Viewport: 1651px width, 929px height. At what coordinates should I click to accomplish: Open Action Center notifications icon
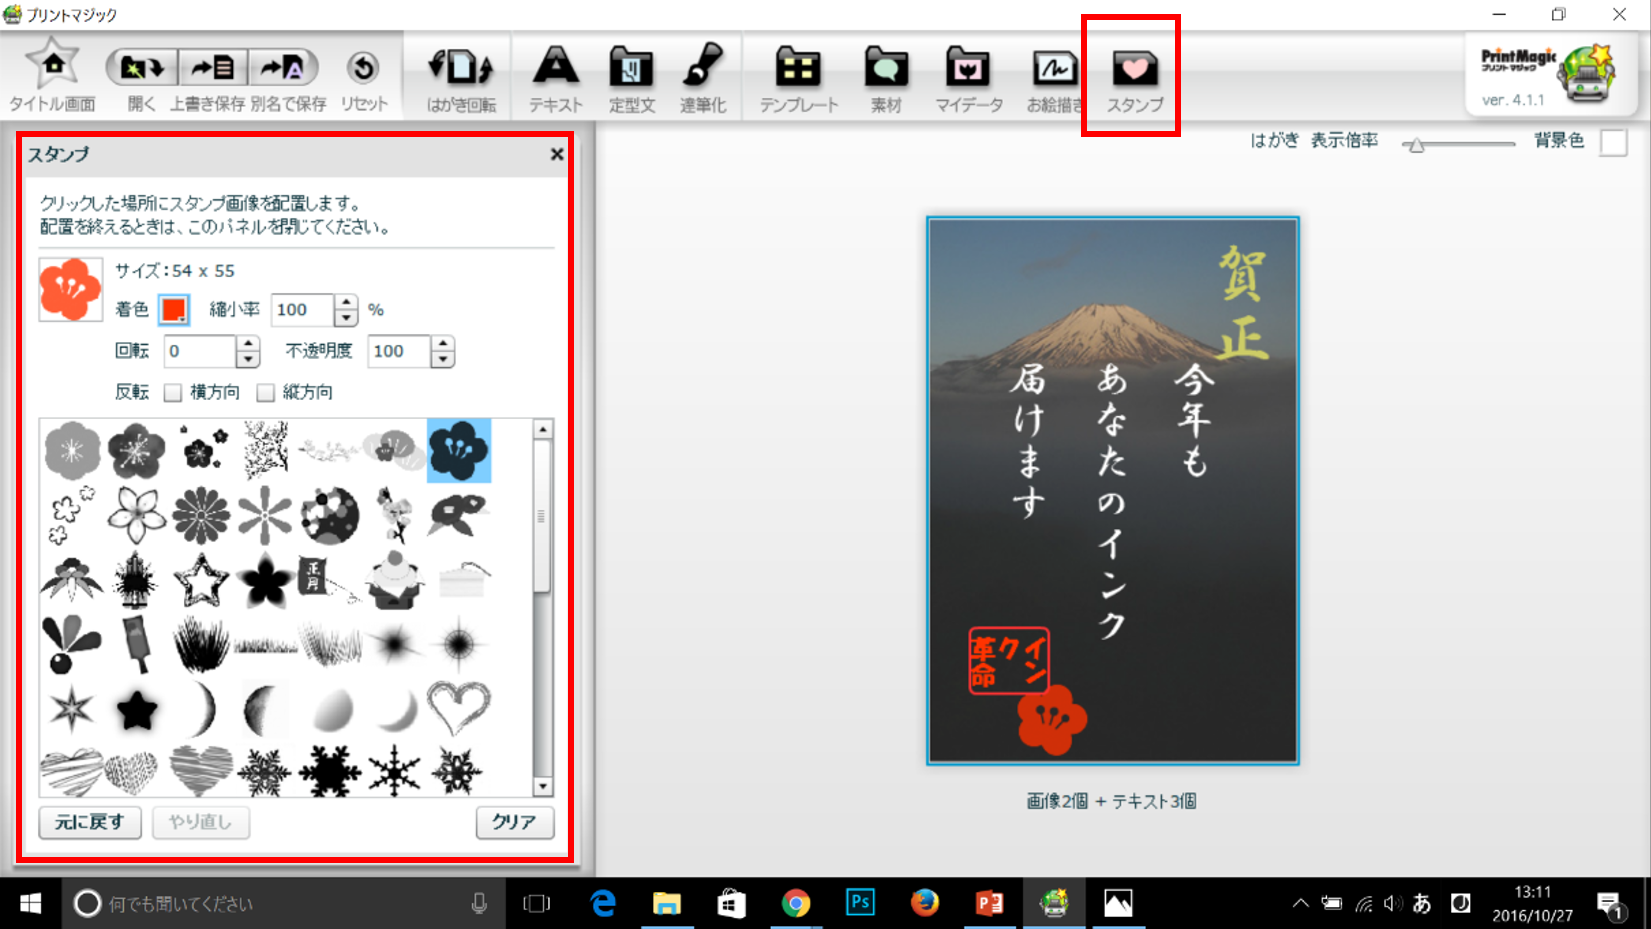(1609, 904)
